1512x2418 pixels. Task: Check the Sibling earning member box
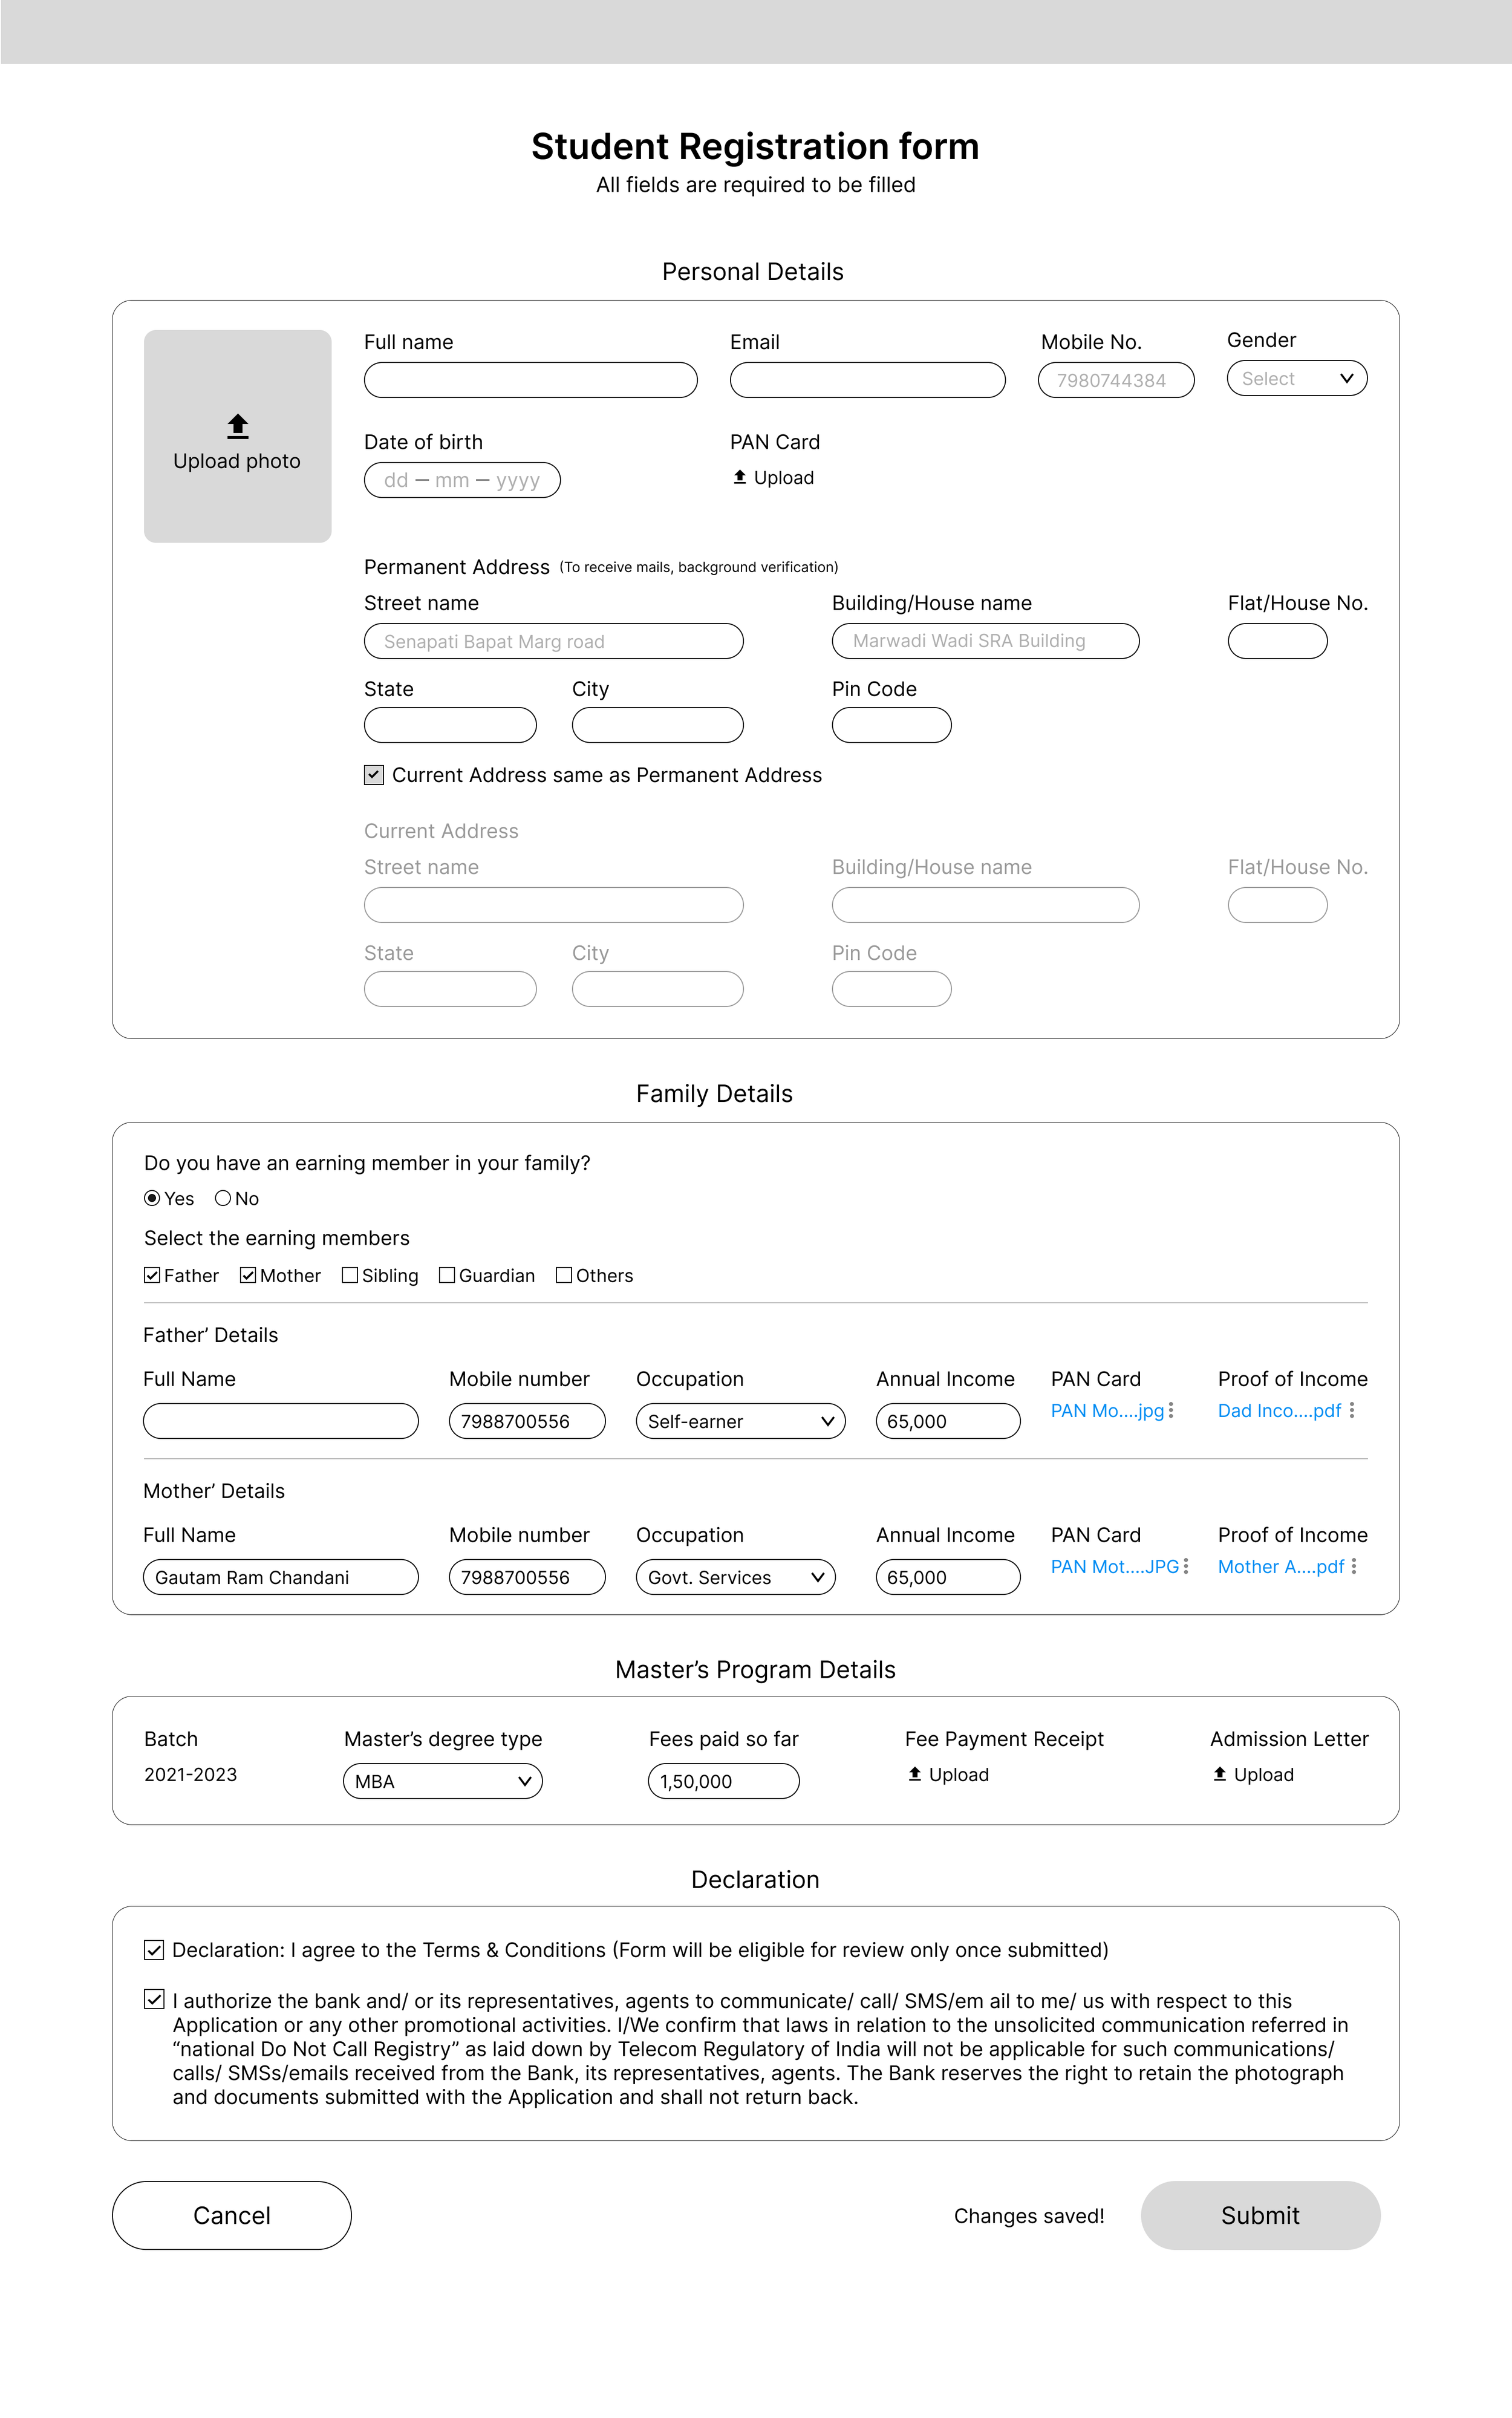(x=350, y=1275)
